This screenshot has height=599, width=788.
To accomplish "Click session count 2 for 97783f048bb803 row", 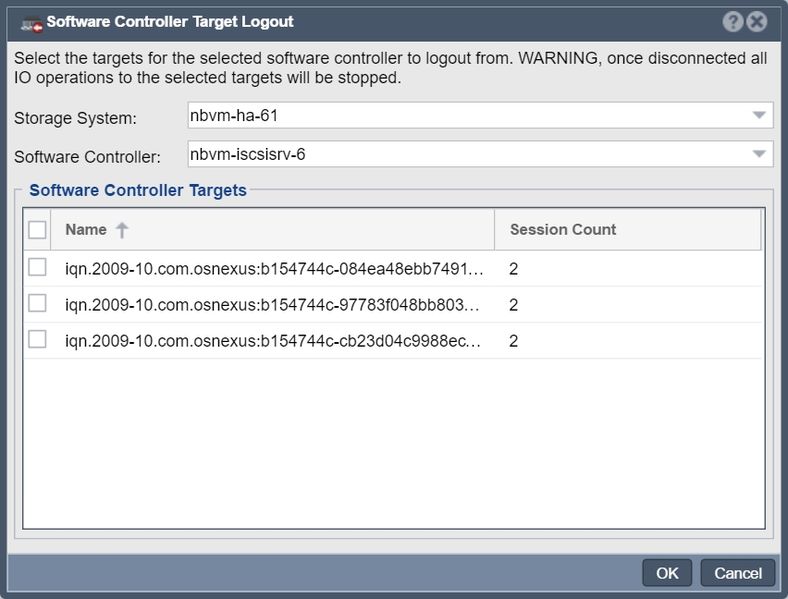I will tap(513, 305).
